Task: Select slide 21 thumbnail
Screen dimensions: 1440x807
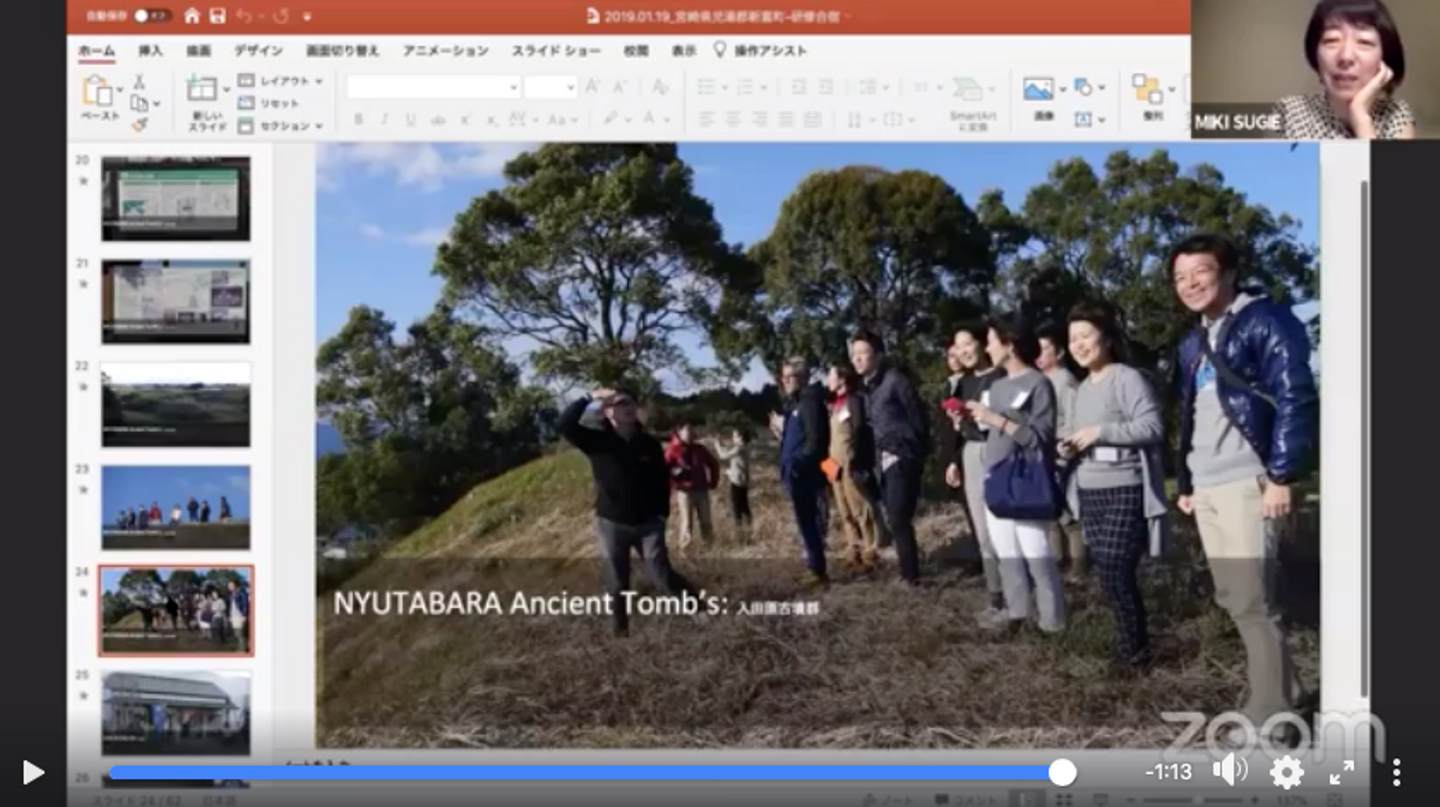Action: 176,301
